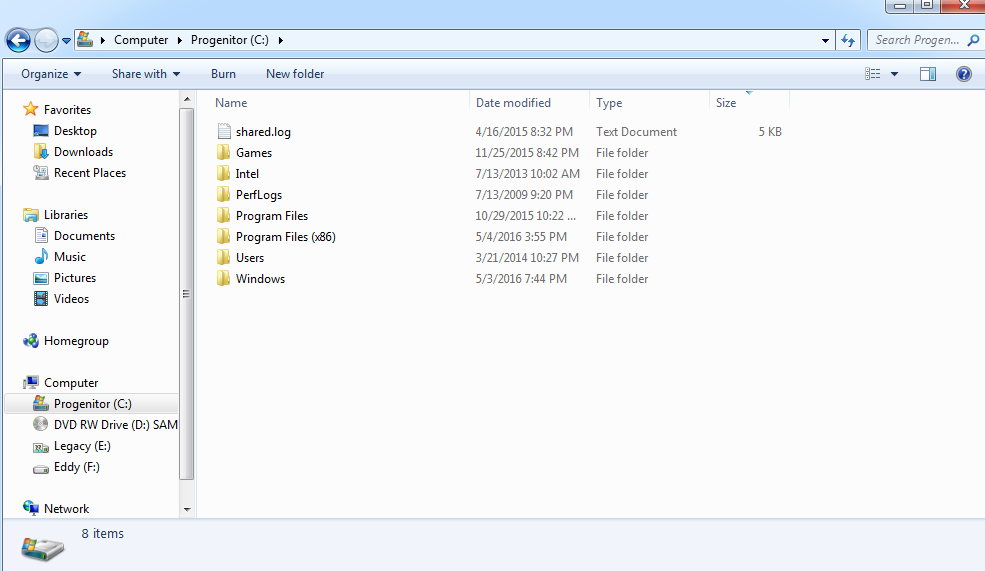The height and width of the screenshot is (571, 985).
Task: Open the Organize dropdown menu
Action: [x=52, y=74]
